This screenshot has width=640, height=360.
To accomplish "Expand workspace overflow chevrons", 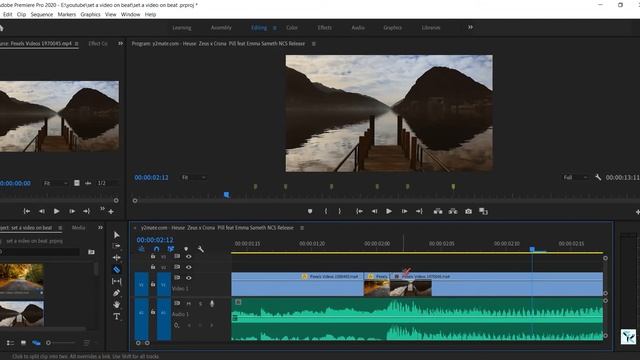I will pos(471,27).
